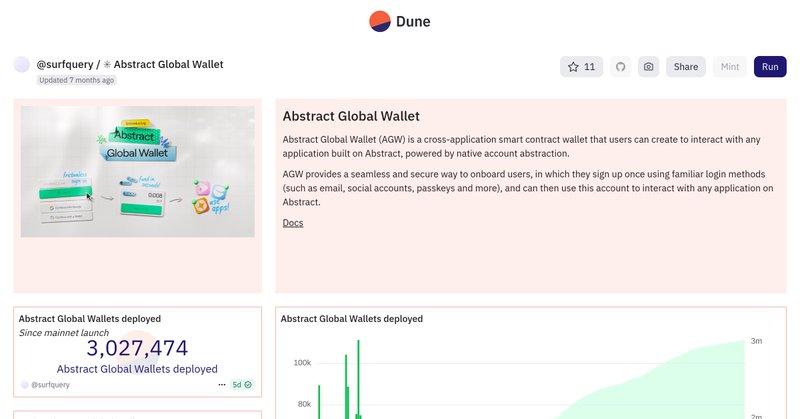Click the Share button
The height and width of the screenshot is (419, 800).
[x=686, y=67]
